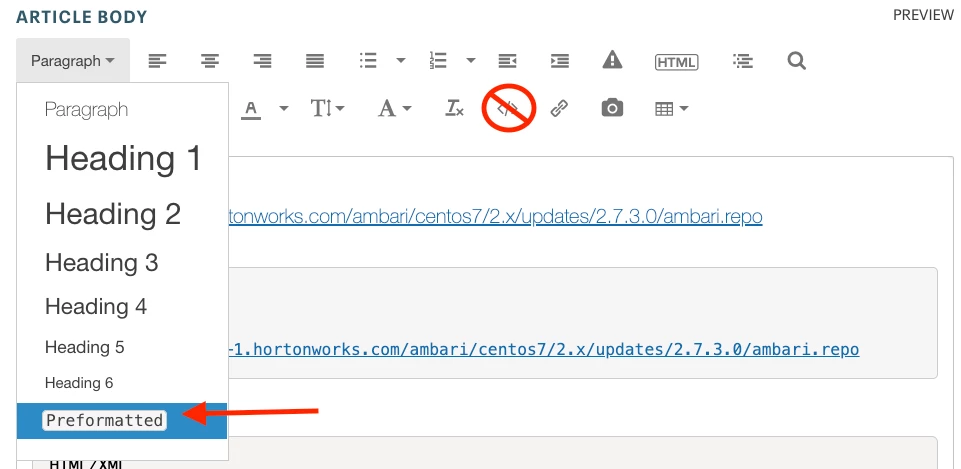Insert a numbered list
Screen dimensions: 961x469
438,61
